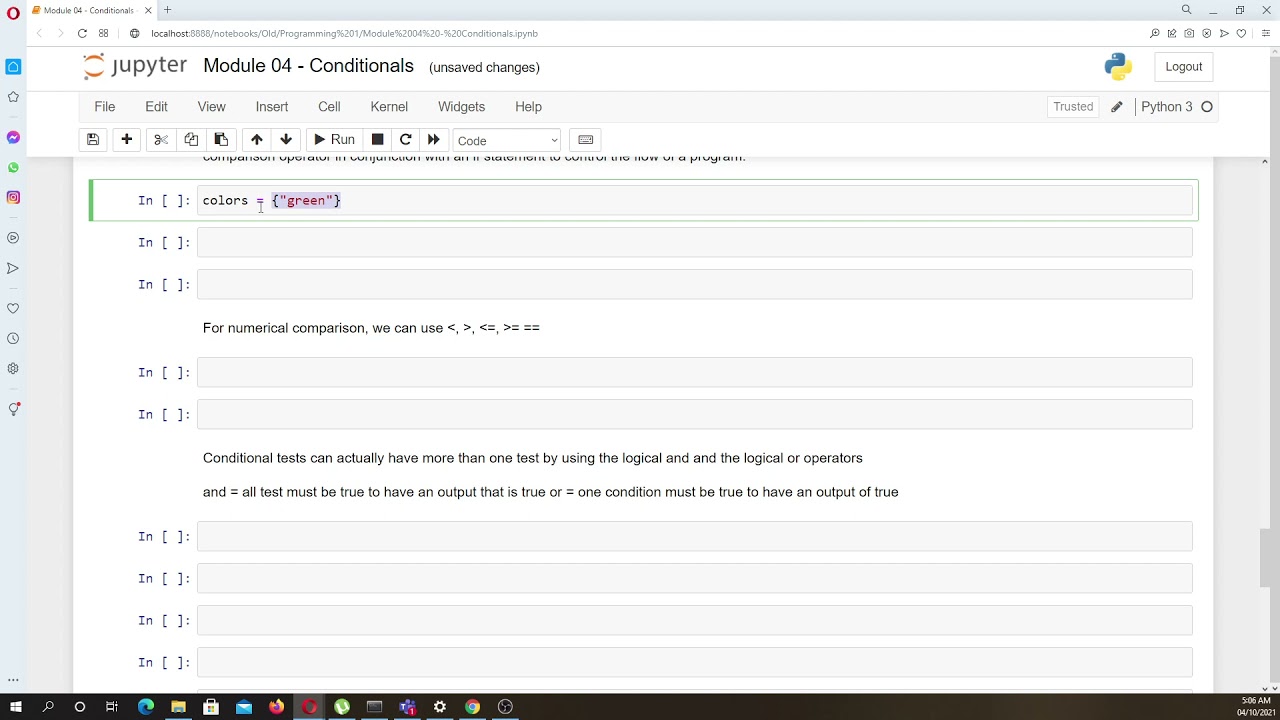Click inside the colors = {"green"} cell
Viewport: 1280px width, 720px height.
coord(694,201)
